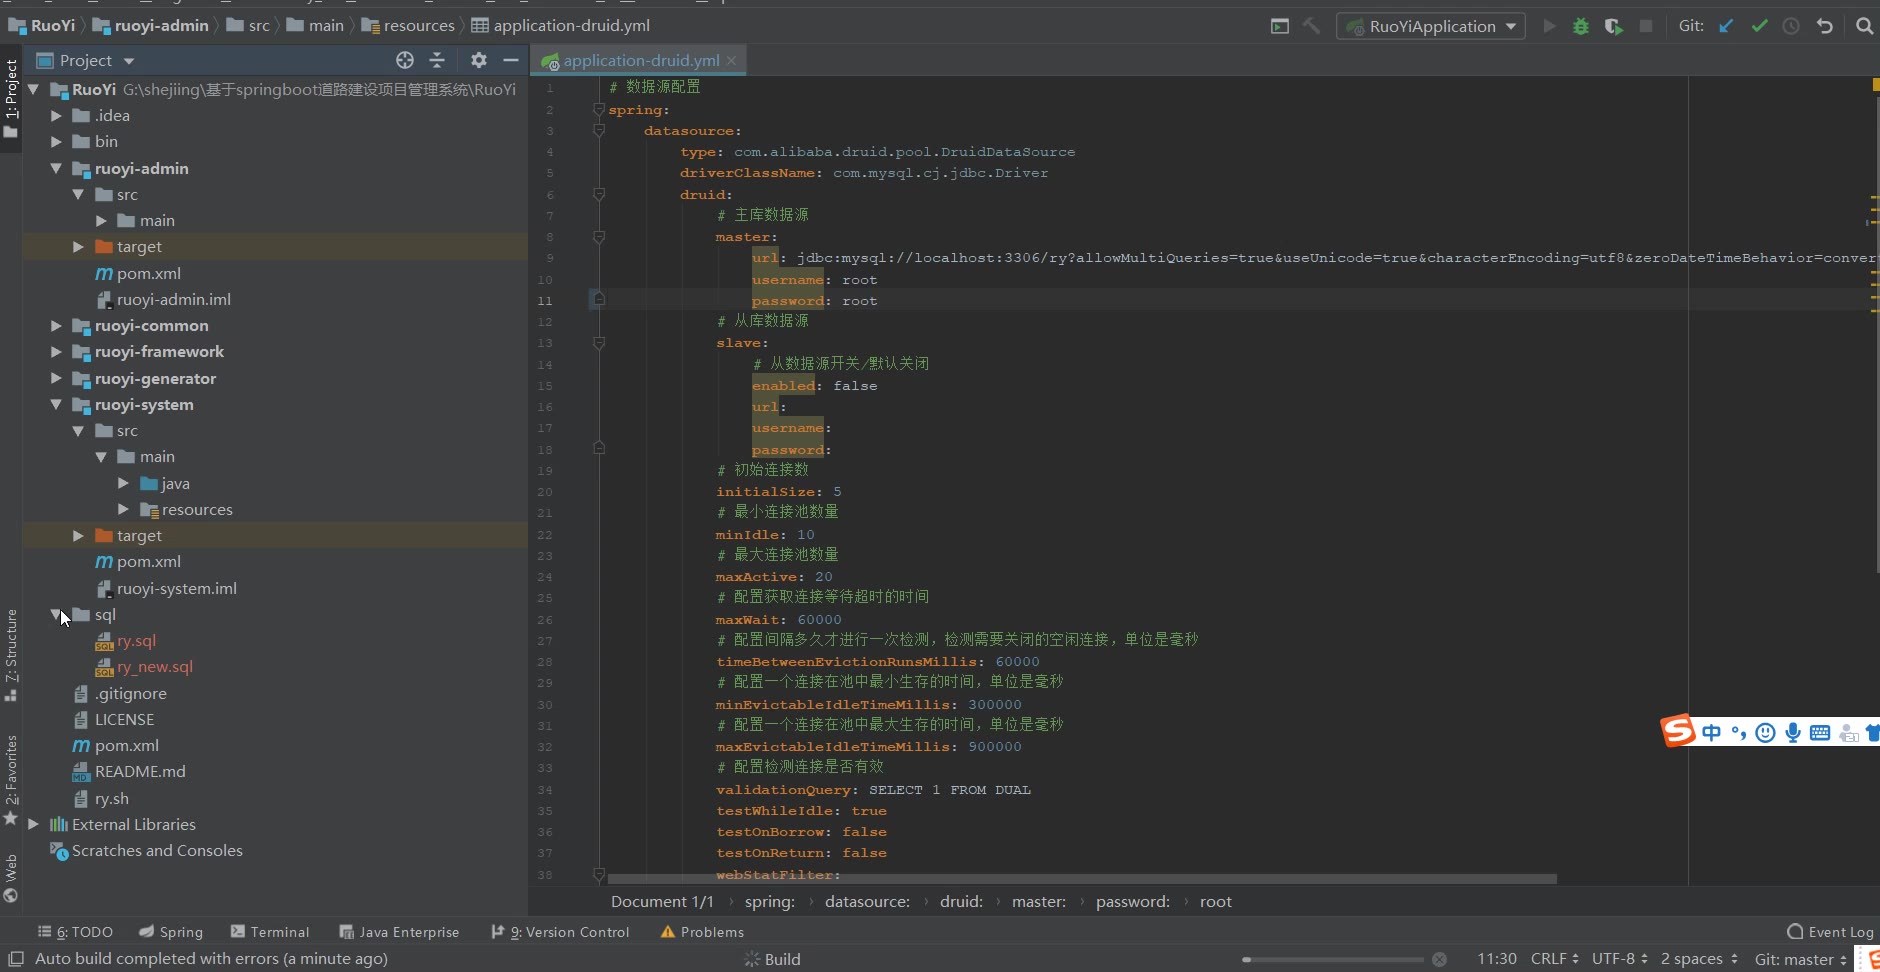The image size is (1880, 972).
Task: Cancel background task in status bar
Action: click(1439, 959)
